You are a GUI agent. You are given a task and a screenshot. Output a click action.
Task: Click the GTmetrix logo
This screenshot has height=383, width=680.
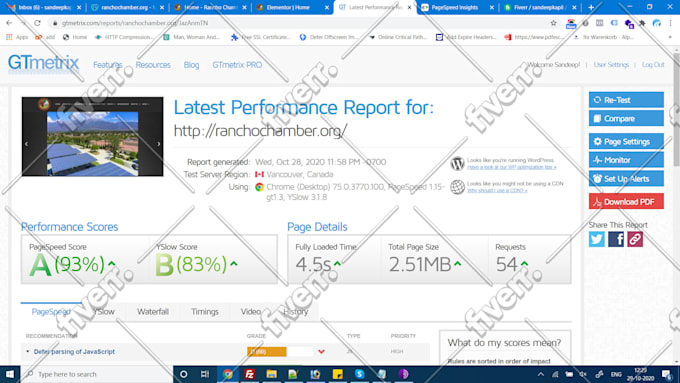43,63
